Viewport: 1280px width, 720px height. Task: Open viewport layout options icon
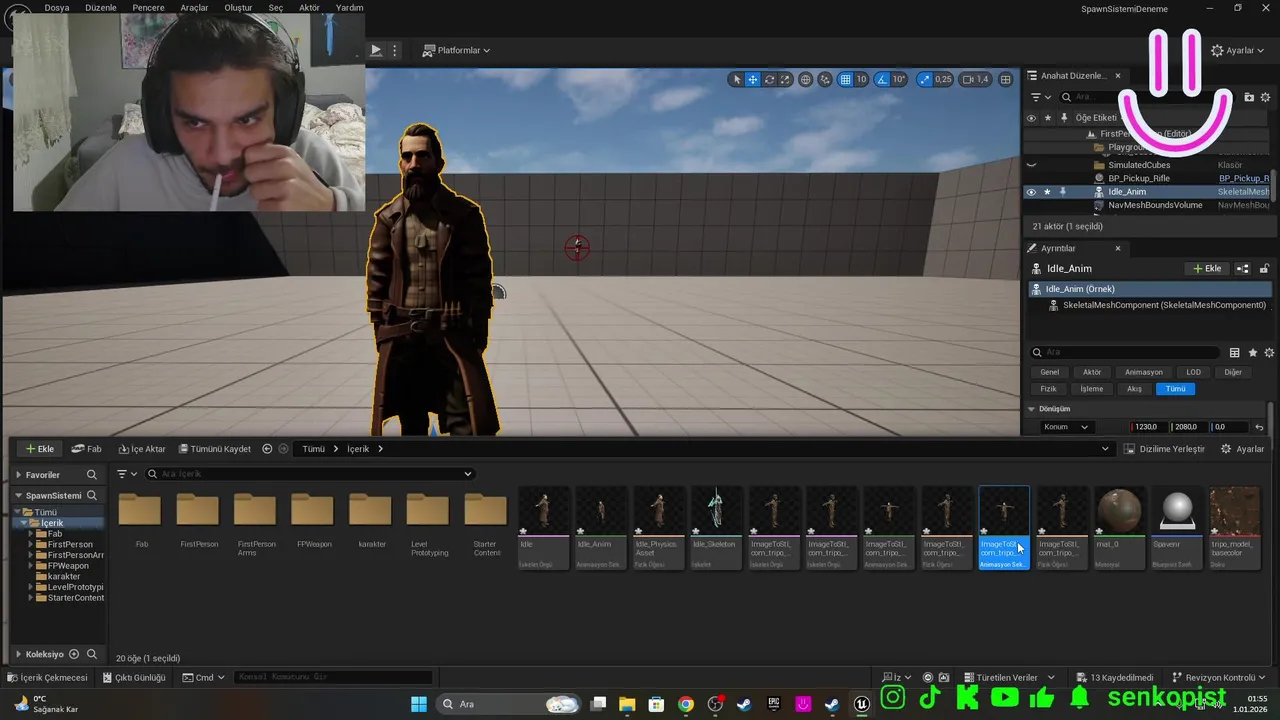coord(1005,79)
